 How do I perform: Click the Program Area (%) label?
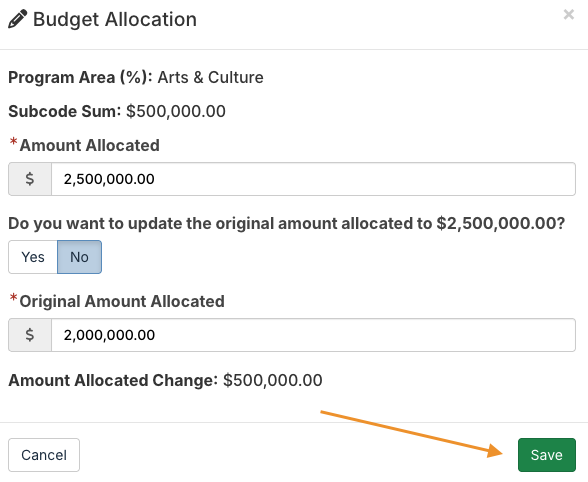(x=80, y=78)
